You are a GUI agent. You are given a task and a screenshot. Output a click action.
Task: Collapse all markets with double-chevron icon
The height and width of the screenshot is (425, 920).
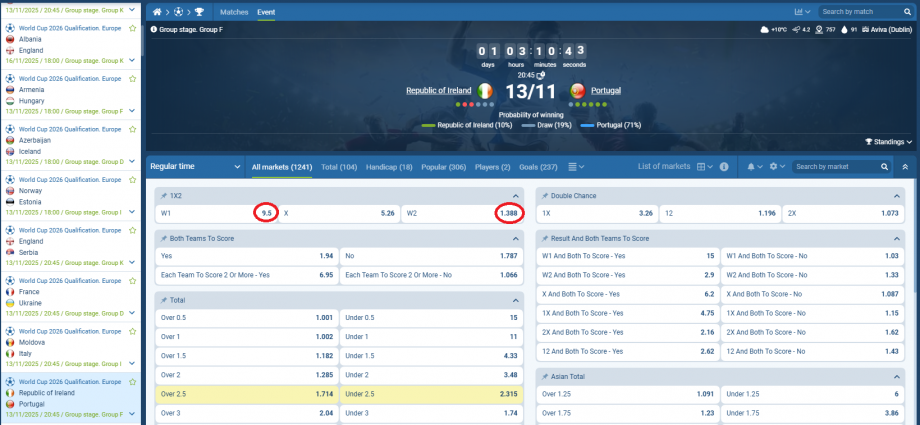(905, 167)
